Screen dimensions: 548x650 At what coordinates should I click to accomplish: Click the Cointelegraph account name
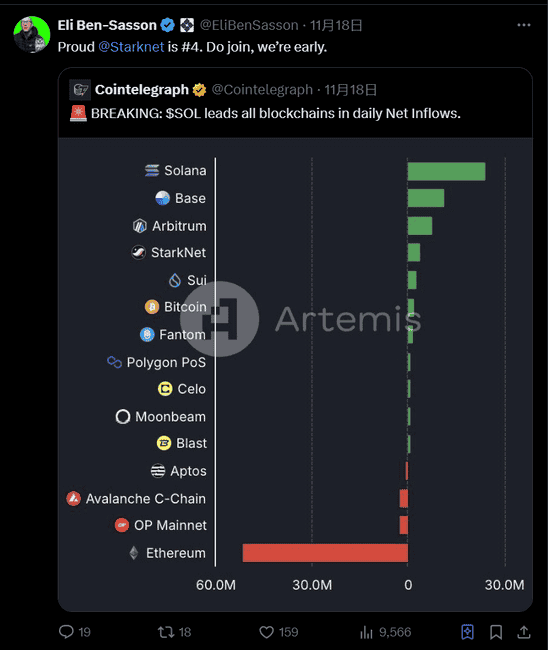[x=142, y=90]
